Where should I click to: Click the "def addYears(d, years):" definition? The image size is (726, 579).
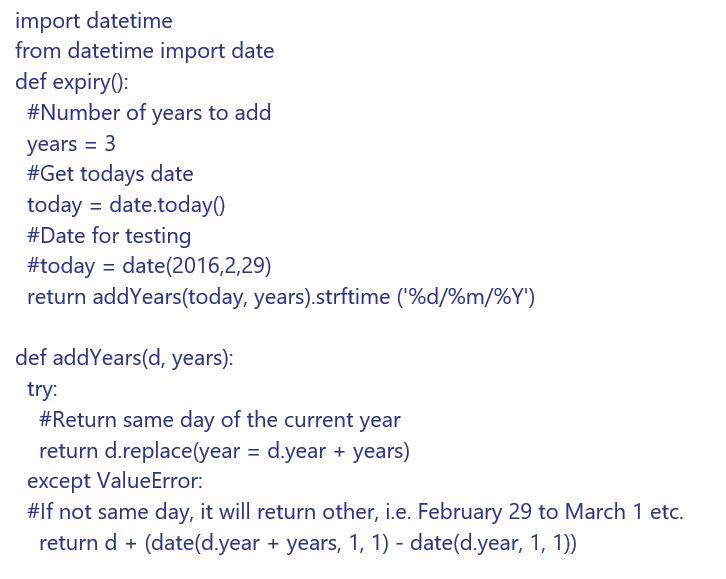[x=124, y=358]
